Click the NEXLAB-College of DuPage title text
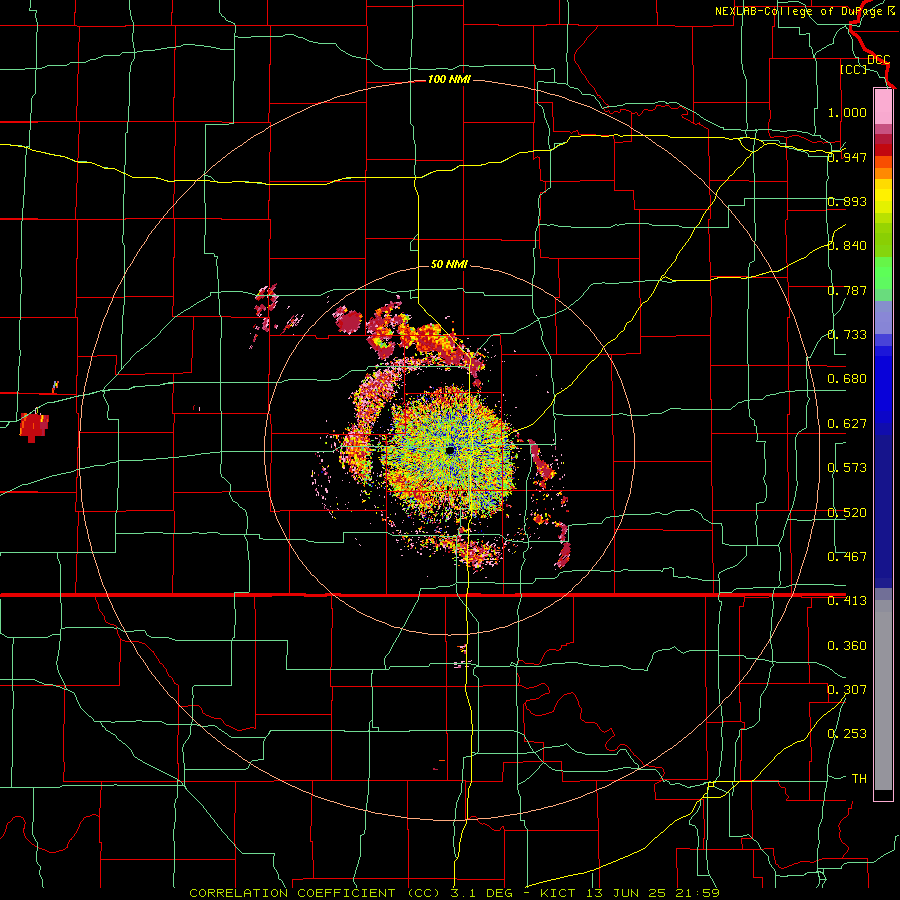The height and width of the screenshot is (900, 900). [805, 11]
